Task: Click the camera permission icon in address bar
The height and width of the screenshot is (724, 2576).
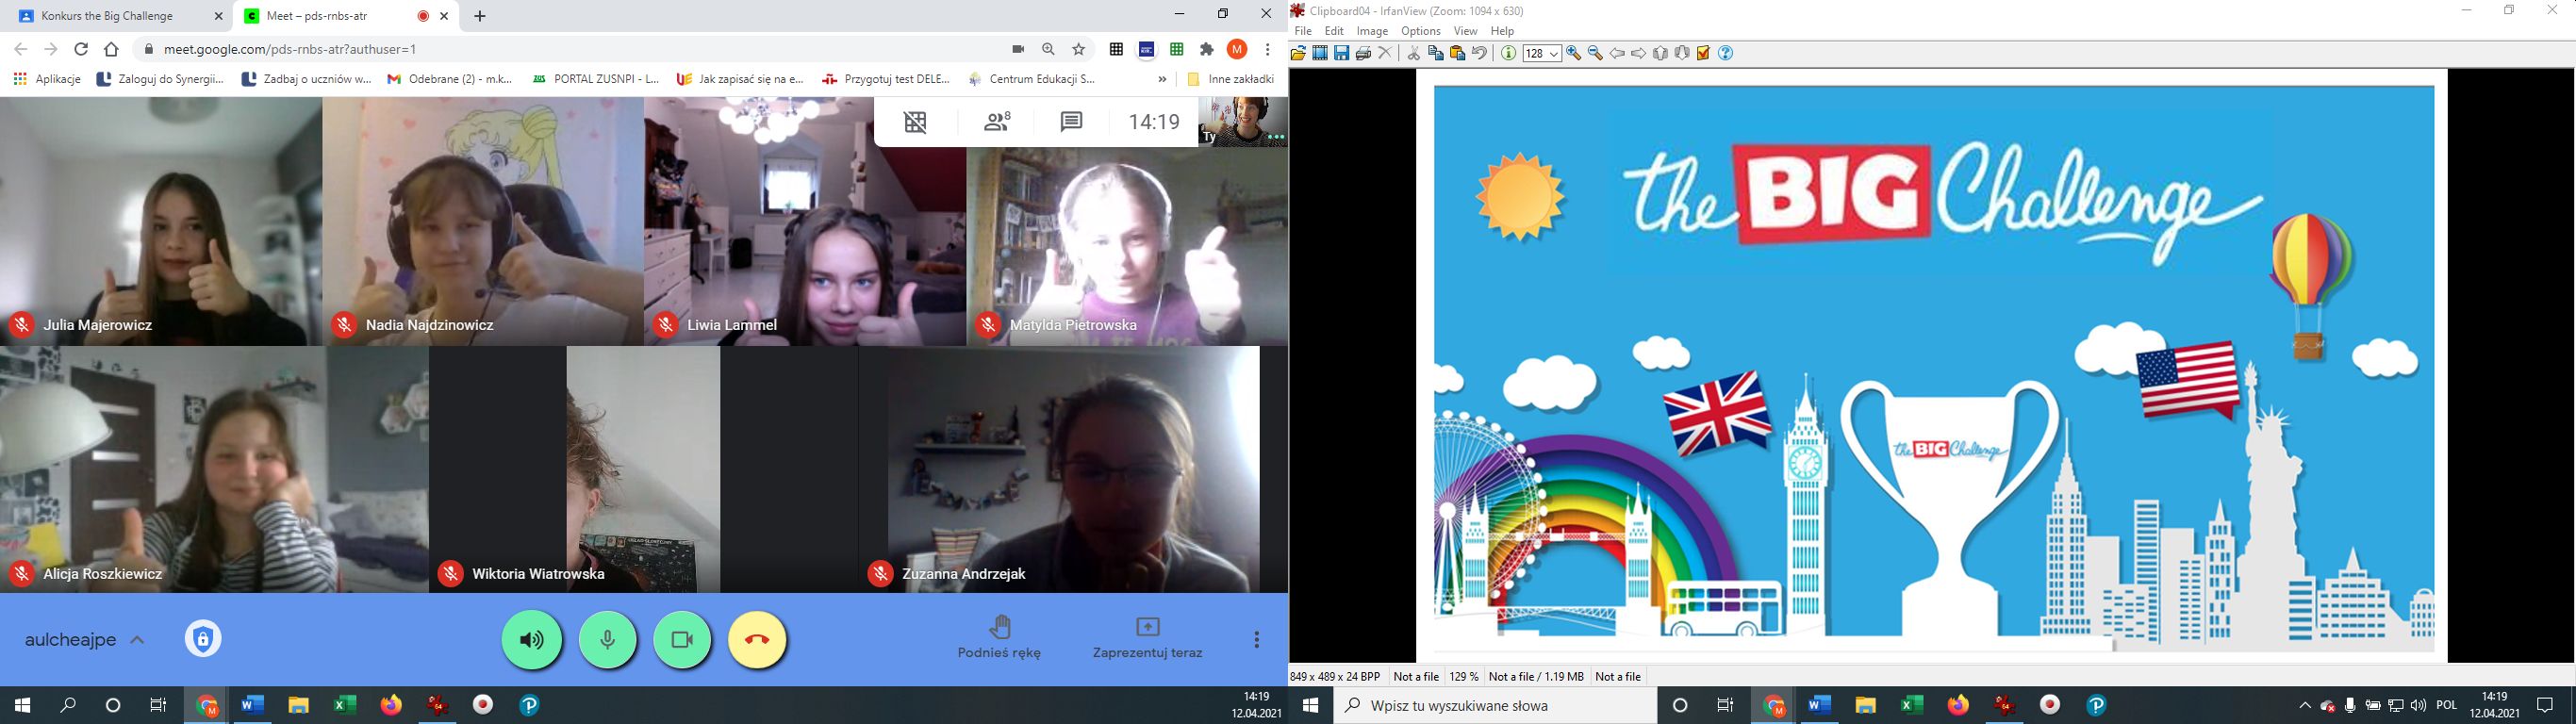Action: [x=1018, y=49]
